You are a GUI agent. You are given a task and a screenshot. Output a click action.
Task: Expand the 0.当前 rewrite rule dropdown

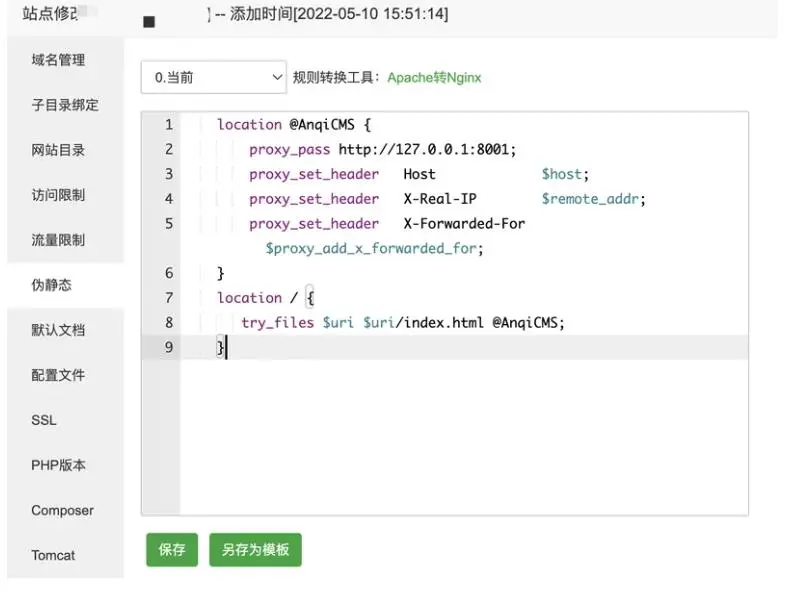tap(214, 77)
